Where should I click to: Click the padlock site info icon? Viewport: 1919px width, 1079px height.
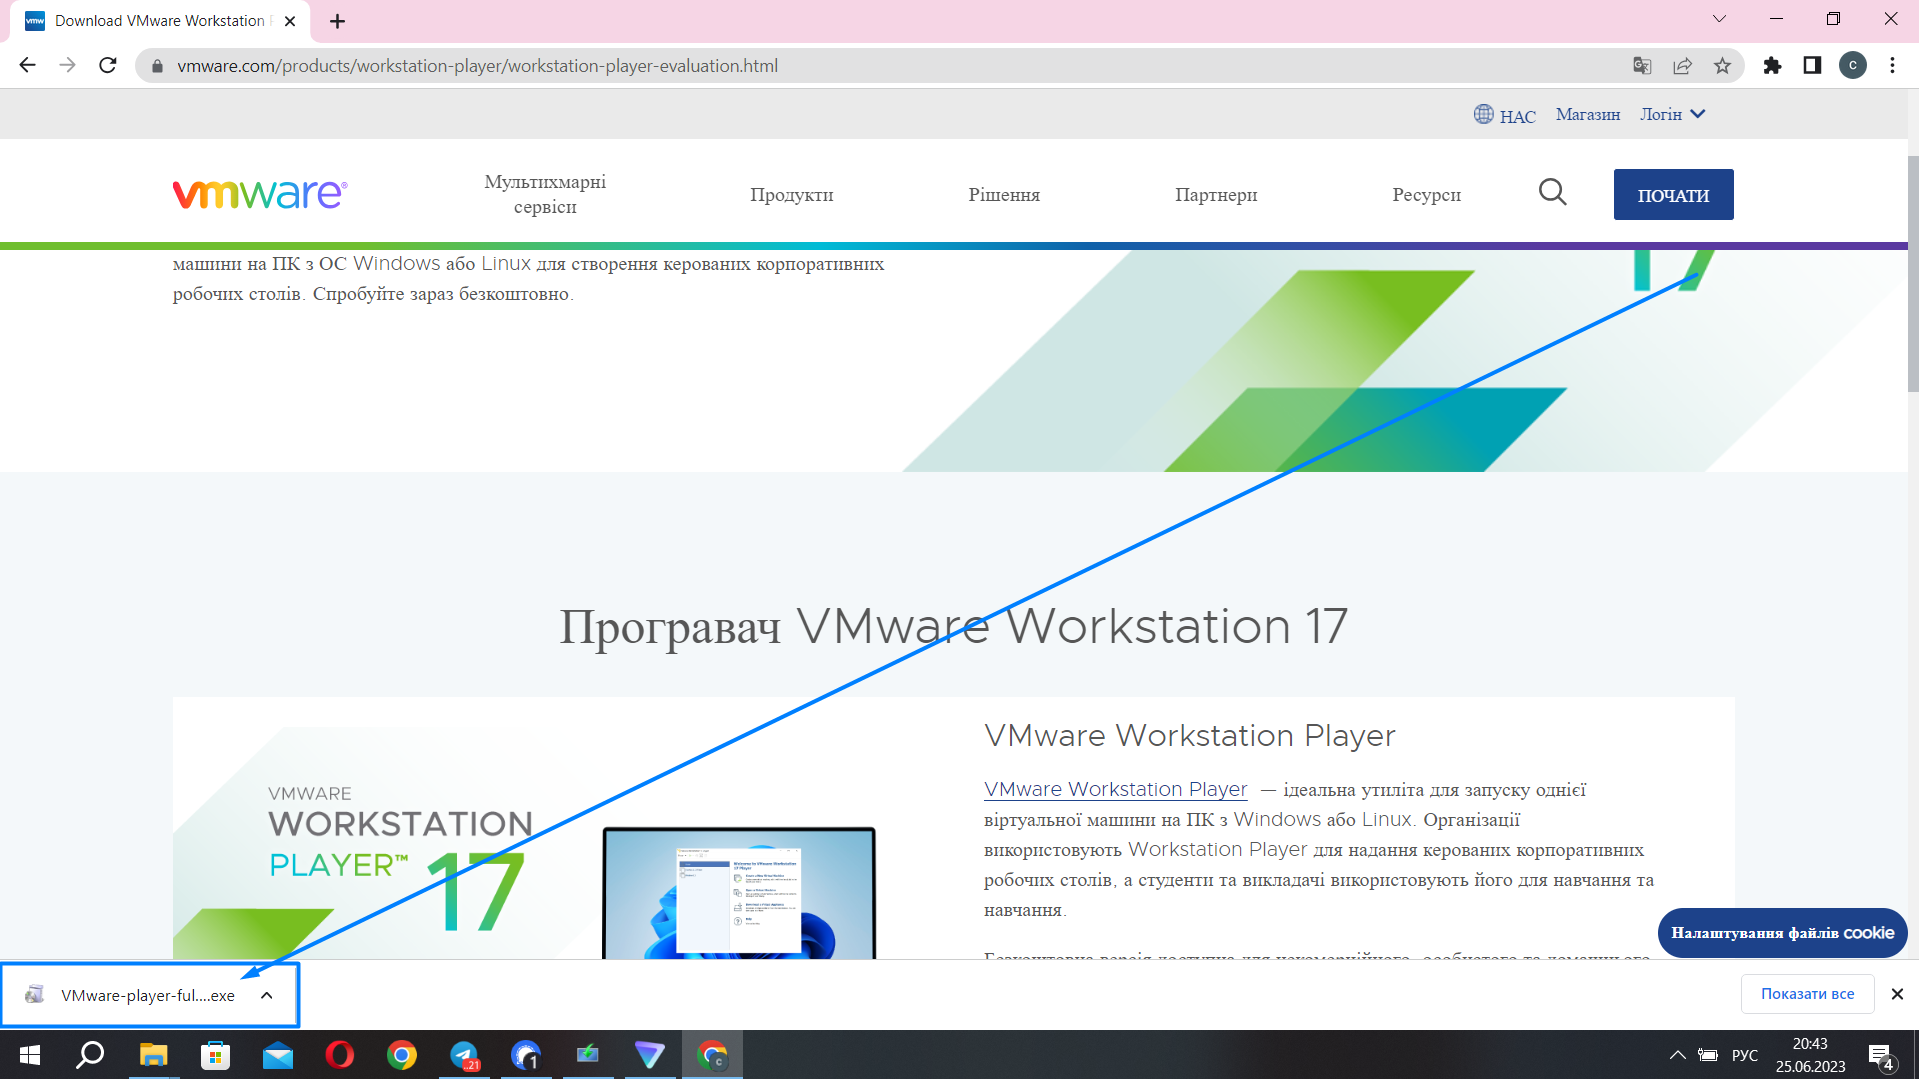(x=157, y=66)
